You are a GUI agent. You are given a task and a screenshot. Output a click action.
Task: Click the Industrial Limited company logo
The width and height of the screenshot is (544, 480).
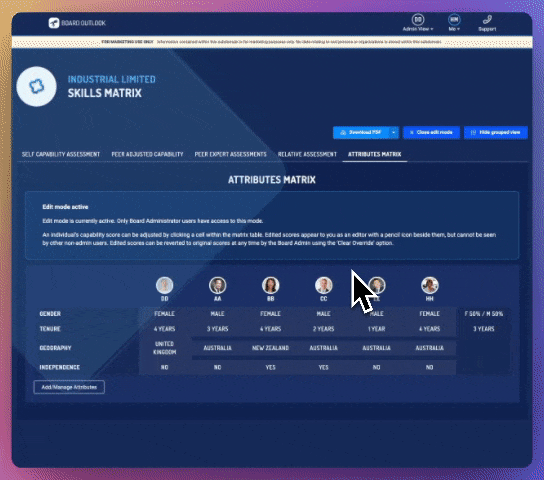click(x=36, y=86)
